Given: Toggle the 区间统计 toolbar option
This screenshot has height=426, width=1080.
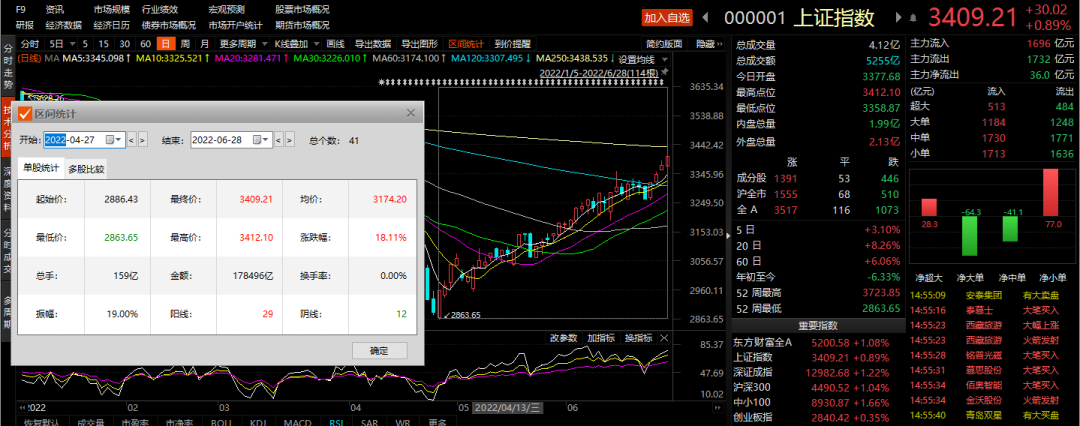Looking at the screenshot, I should tap(465, 44).
